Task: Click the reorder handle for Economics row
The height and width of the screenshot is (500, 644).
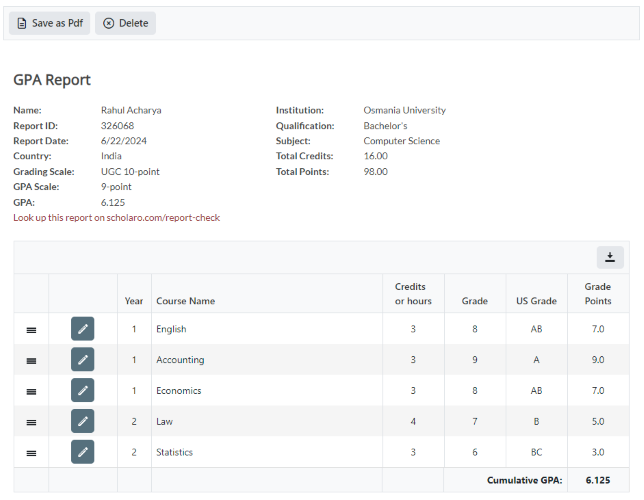Action: tap(31, 392)
